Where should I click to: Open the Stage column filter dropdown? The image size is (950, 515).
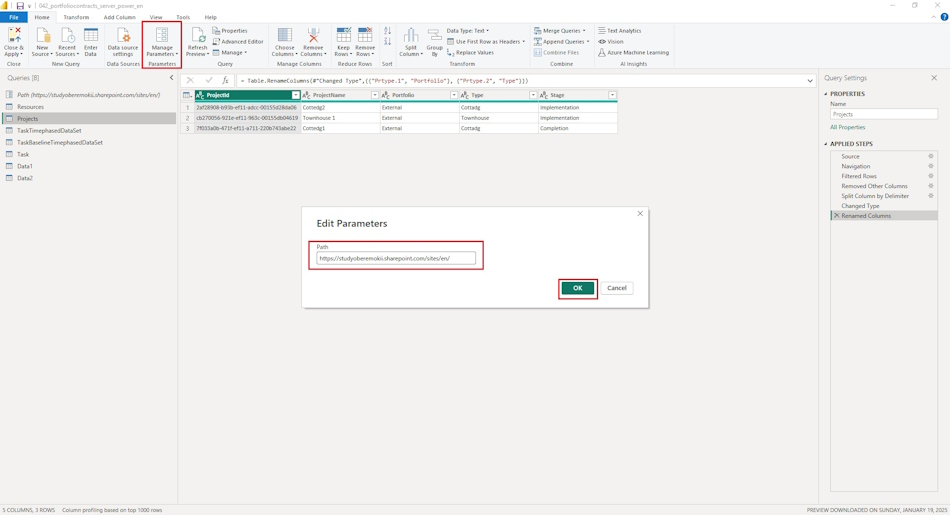(613, 95)
